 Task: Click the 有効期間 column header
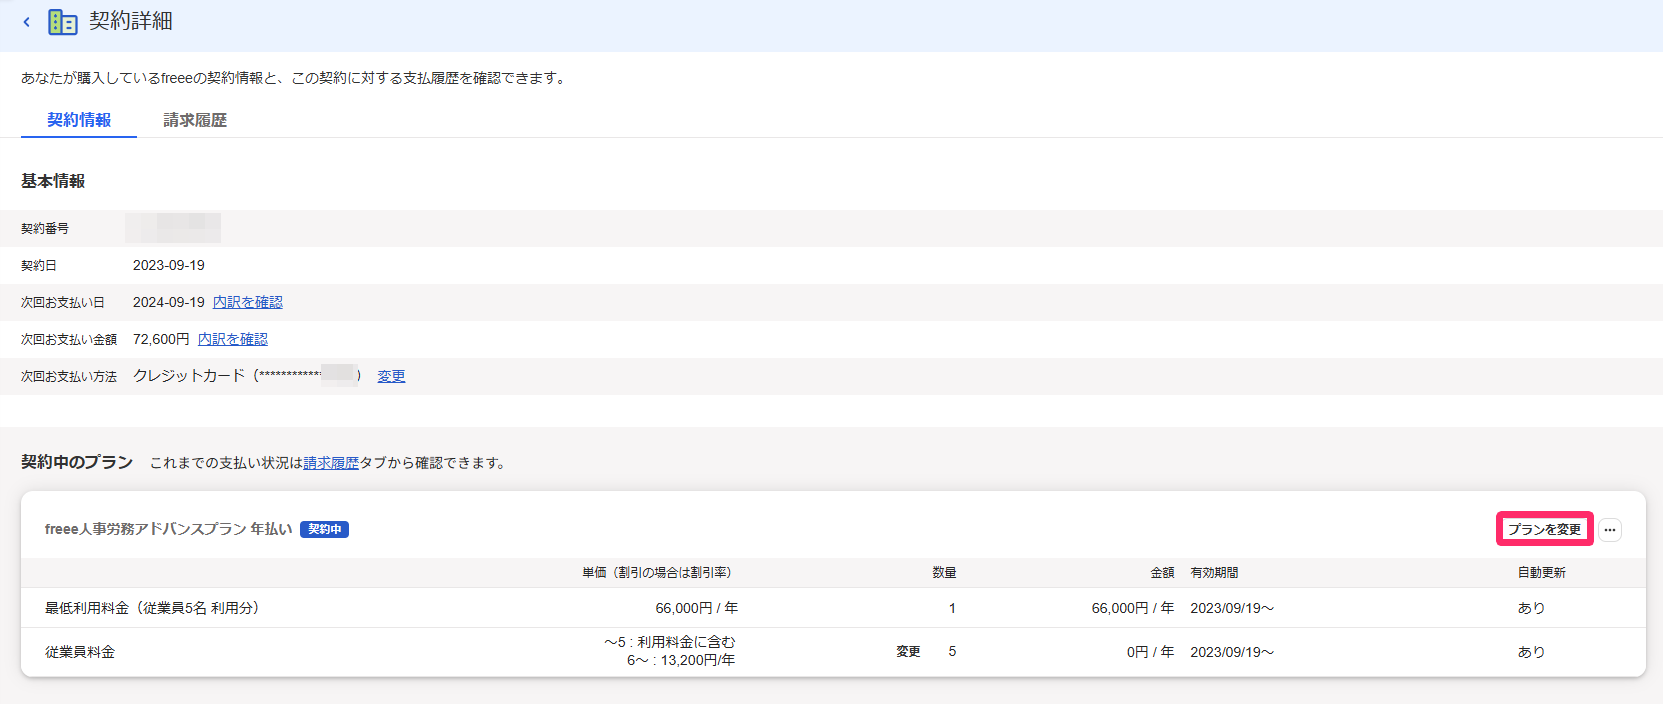coord(1215,573)
